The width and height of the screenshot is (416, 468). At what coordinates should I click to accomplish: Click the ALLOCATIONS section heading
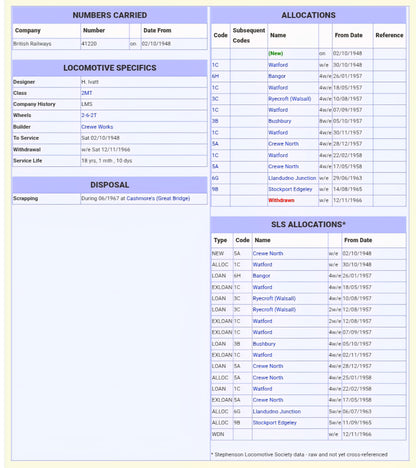[308, 15]
